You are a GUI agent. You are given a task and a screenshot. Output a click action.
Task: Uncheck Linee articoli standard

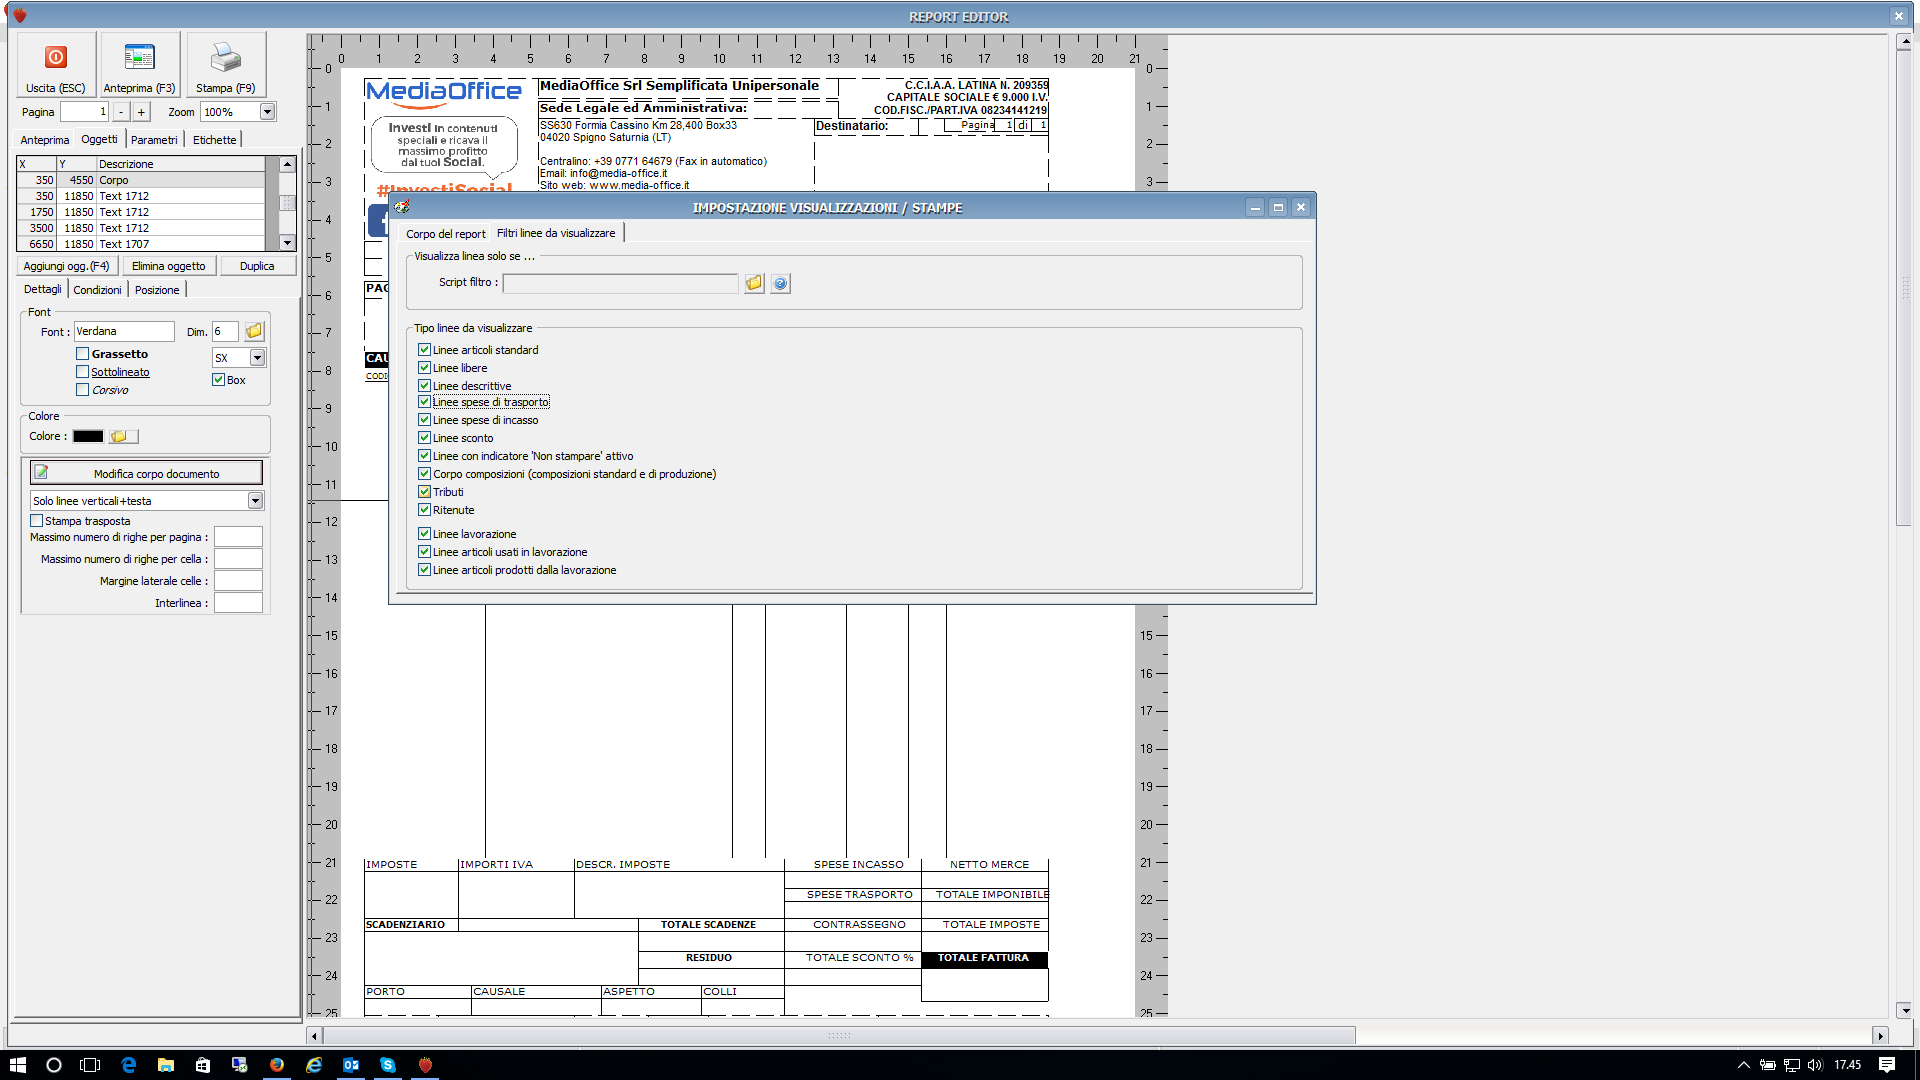click(x=424, y=350)
